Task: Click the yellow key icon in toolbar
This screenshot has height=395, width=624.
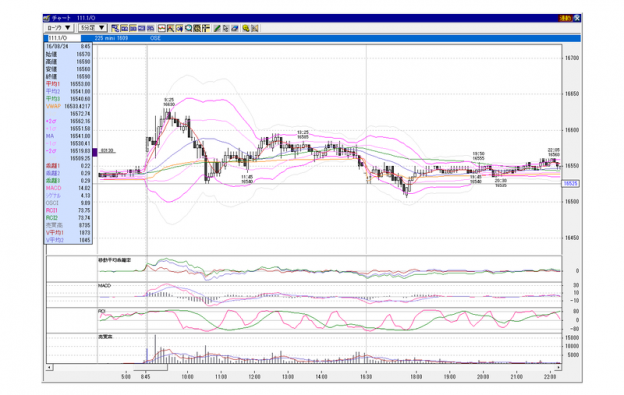Action: coord(246,28)
